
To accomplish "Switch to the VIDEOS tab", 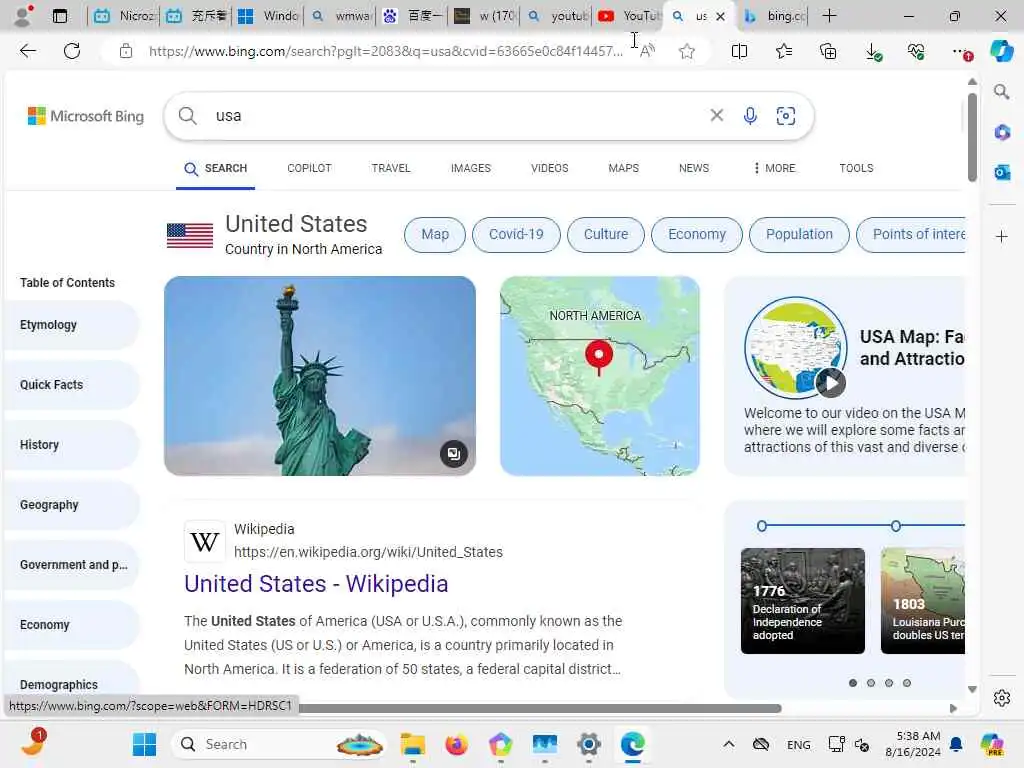I will 550,168.
